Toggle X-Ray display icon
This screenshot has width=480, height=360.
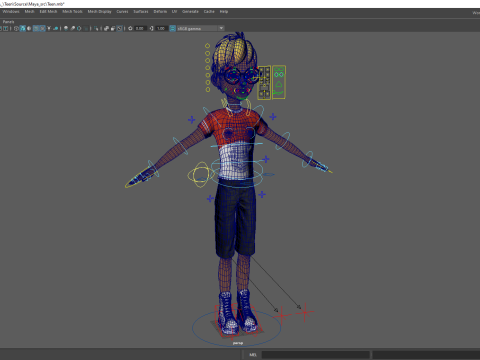[x=106, y=28]
